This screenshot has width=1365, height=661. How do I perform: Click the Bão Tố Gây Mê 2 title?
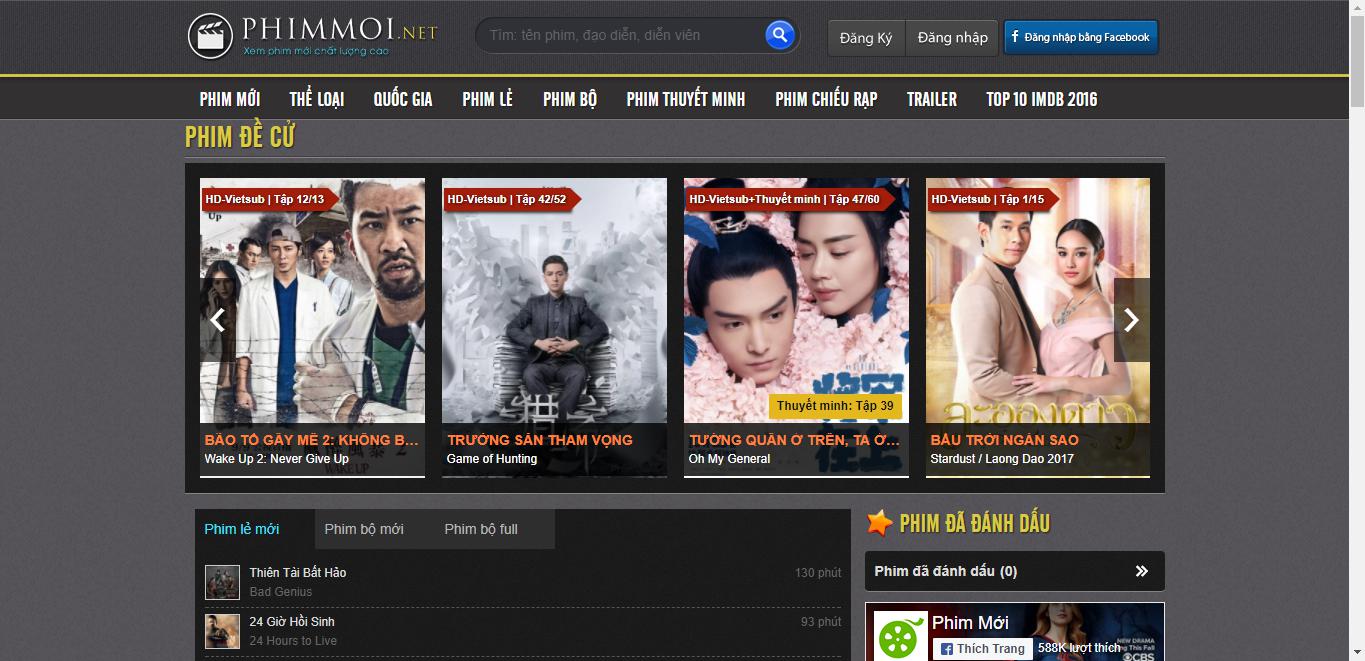(x=311, y=440)
